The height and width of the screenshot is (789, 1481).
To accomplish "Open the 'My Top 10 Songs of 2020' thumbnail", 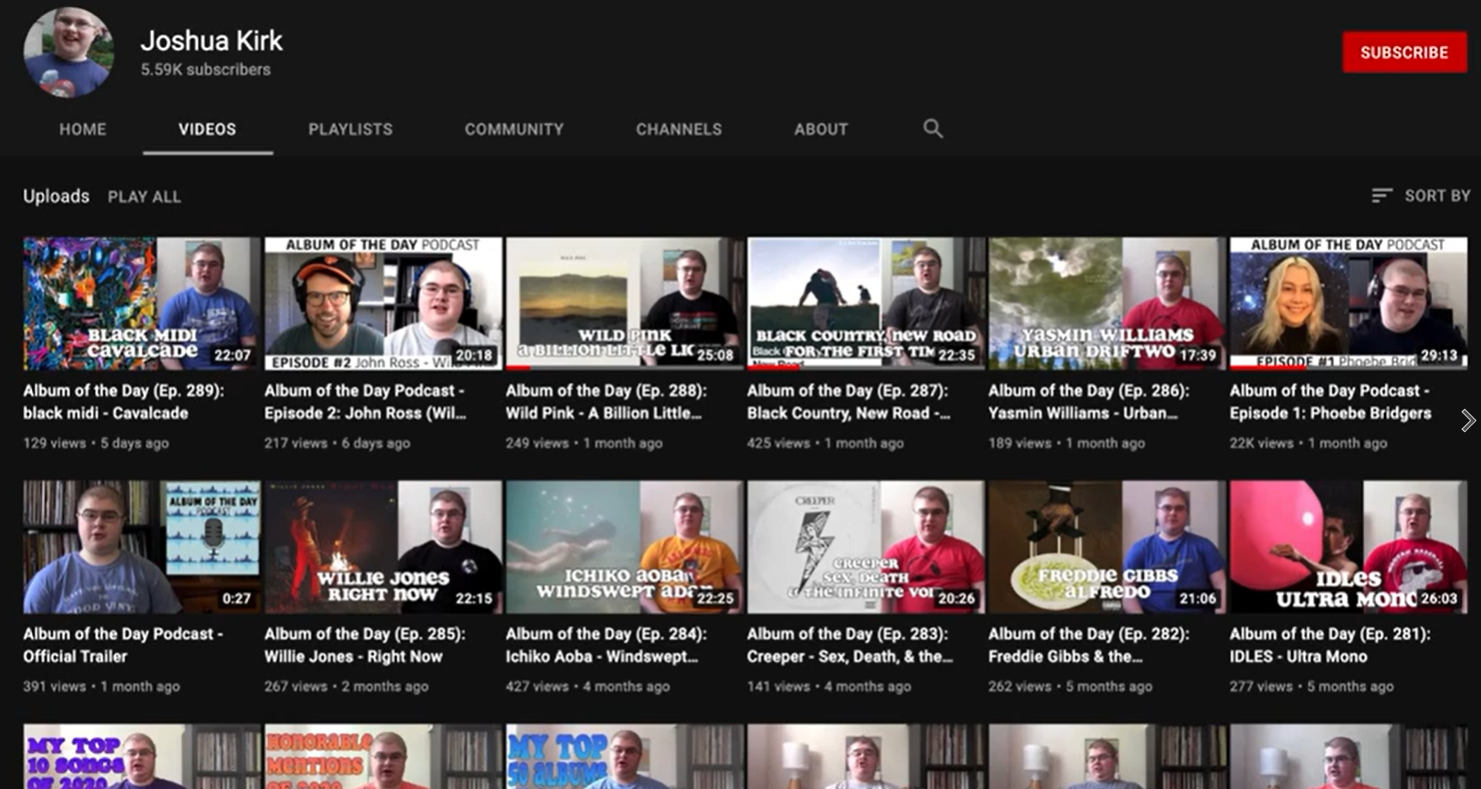I will click(141, 757).
